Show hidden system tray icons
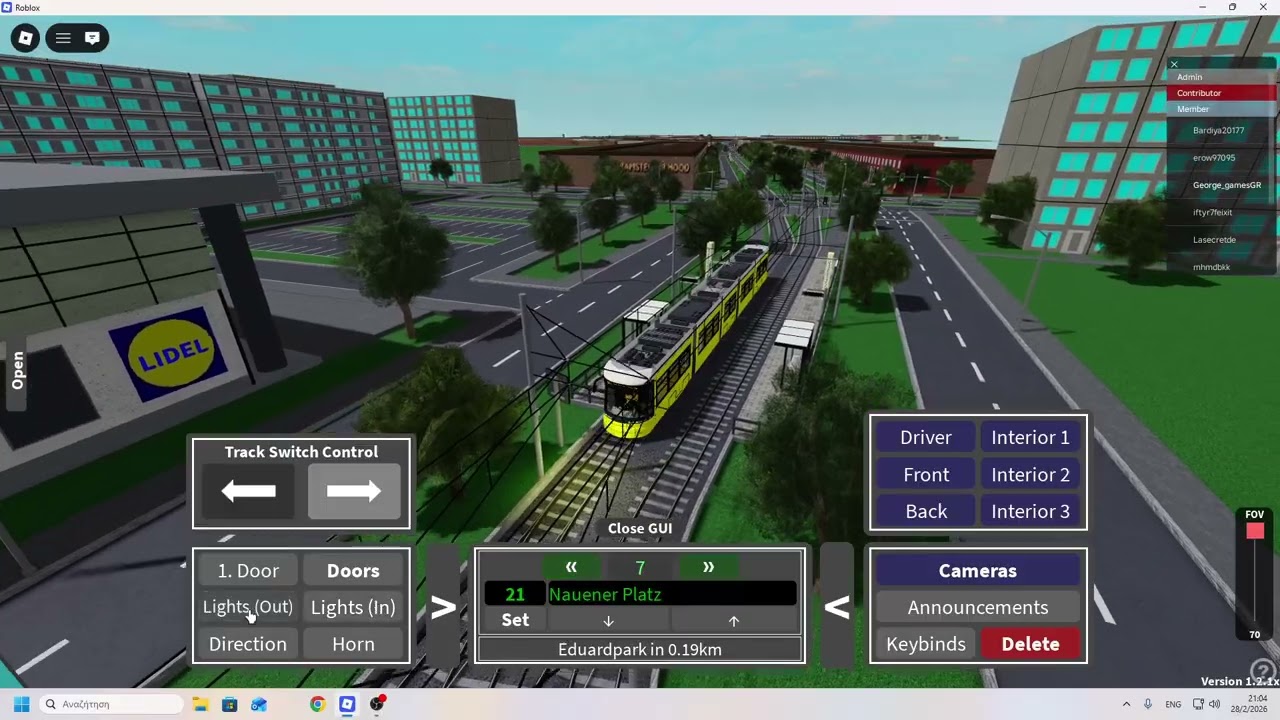This screenshot has width=1280, height=720. pyautogui.click(x=1126, y=704)
